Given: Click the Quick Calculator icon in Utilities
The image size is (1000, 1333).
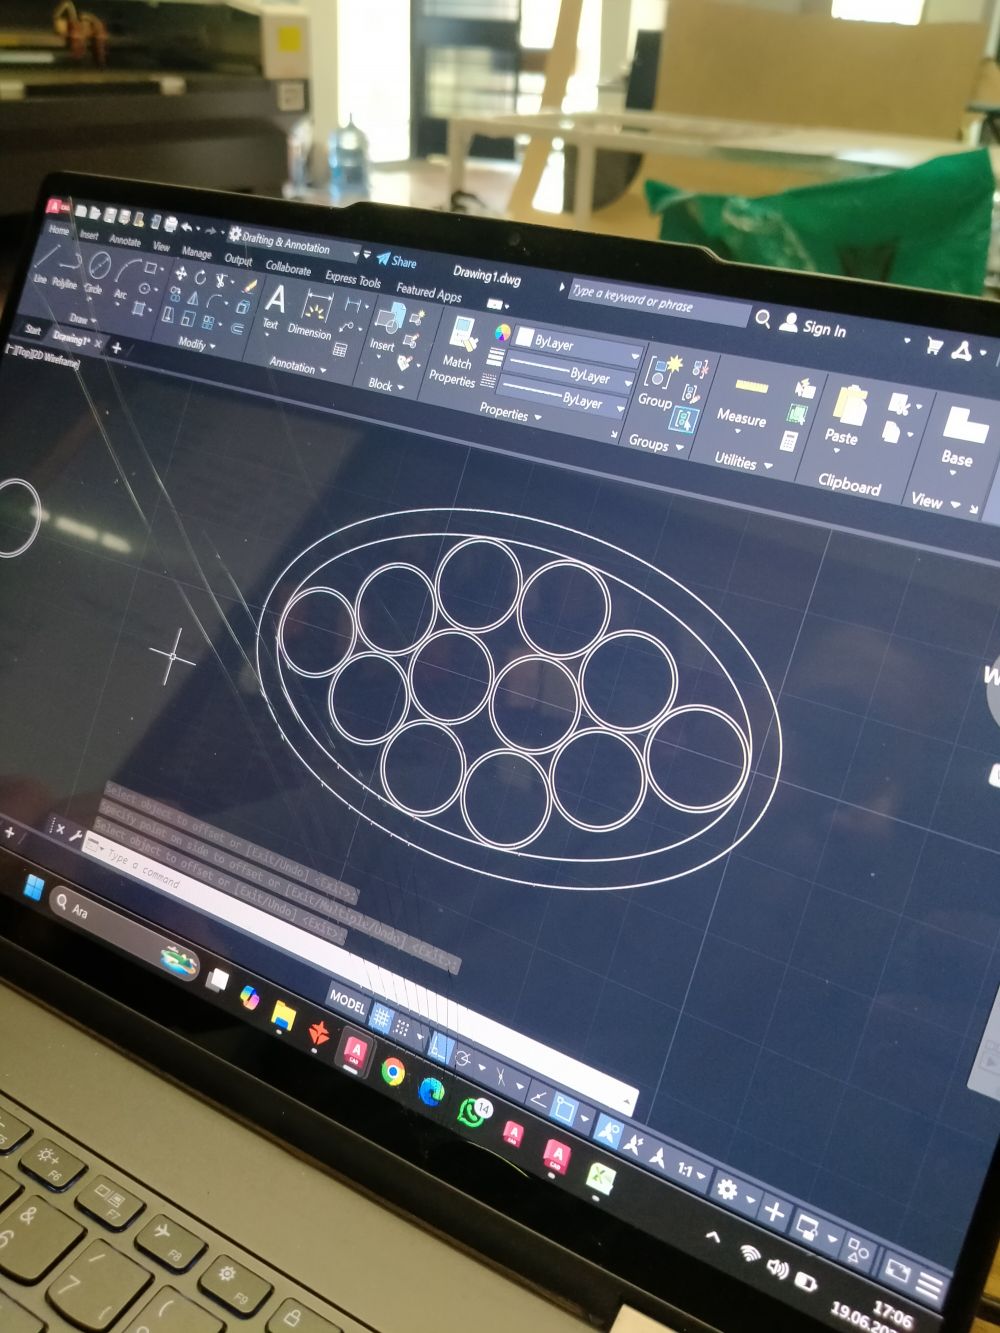Looking at the screenshot, I should [x=789, y=440].
